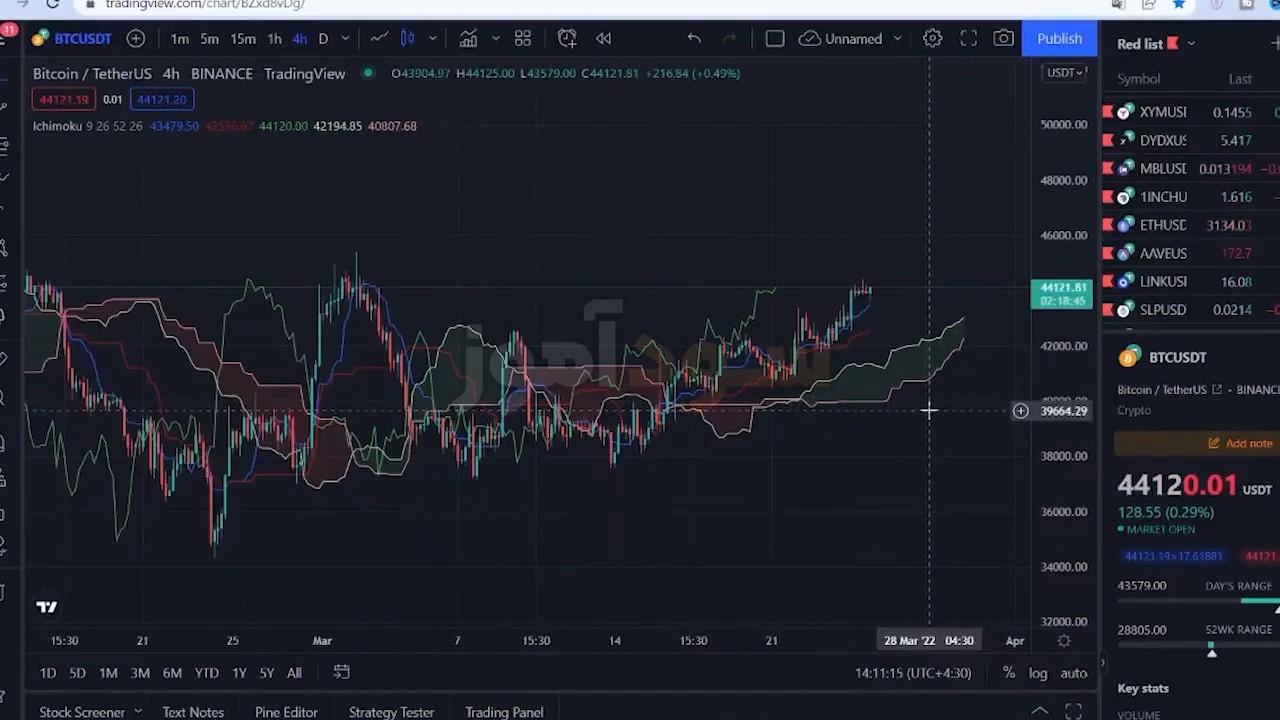Image resolution: width=1280 pixels, height=720 pixels.
Task: Open the Indicators chart icon
Action: [468, 39]
